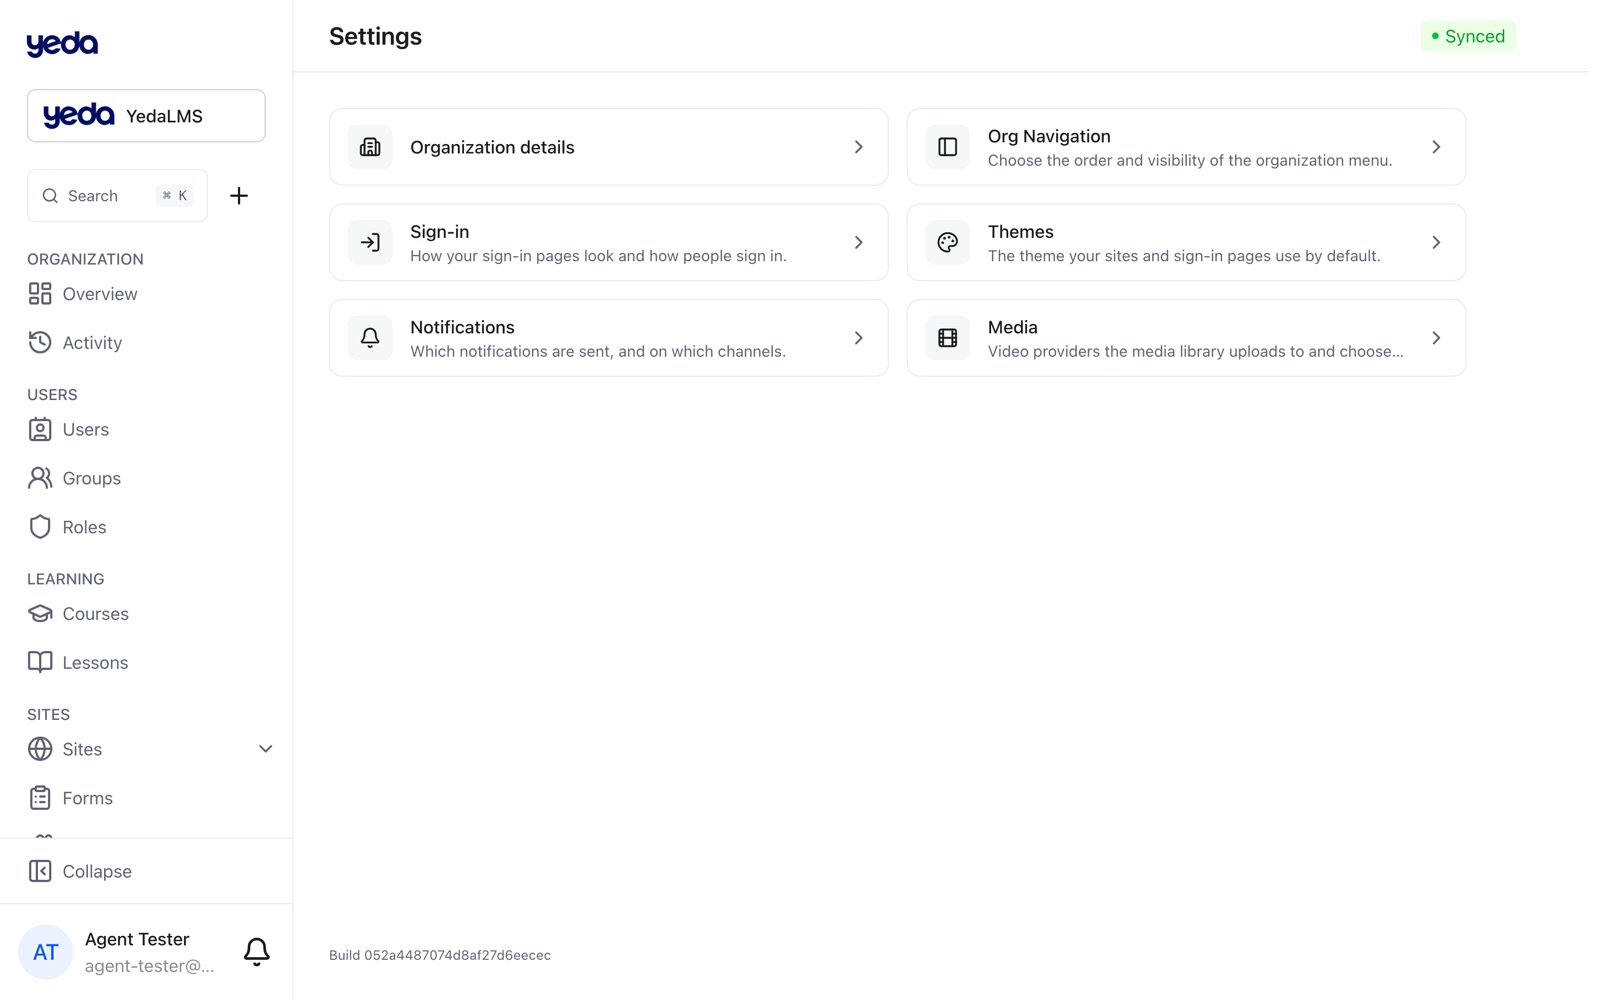Click the Yeda logo at top left
This screenshot has height=1000, width=1600.
point(62,44)
